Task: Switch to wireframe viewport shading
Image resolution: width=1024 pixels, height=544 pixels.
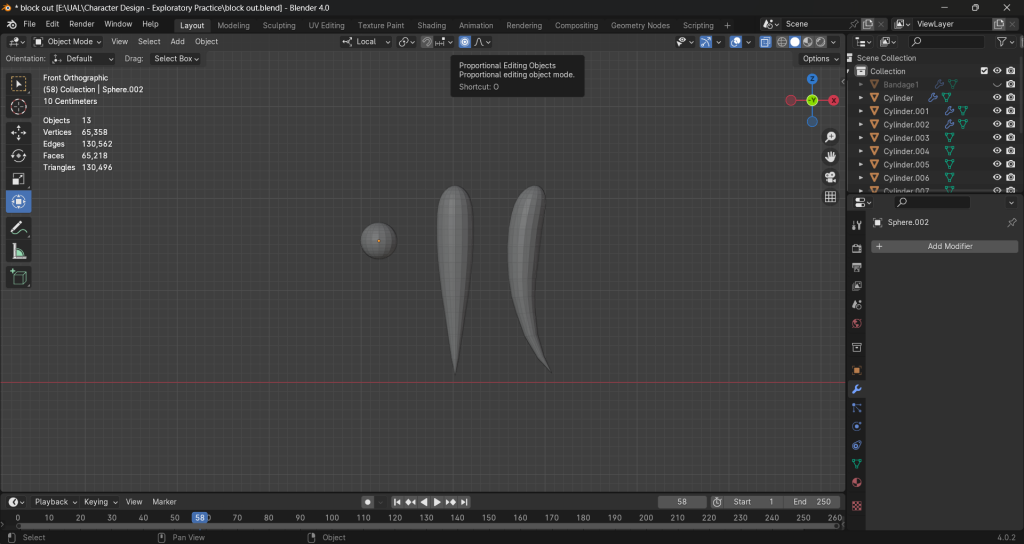Action: coord(781,42)
